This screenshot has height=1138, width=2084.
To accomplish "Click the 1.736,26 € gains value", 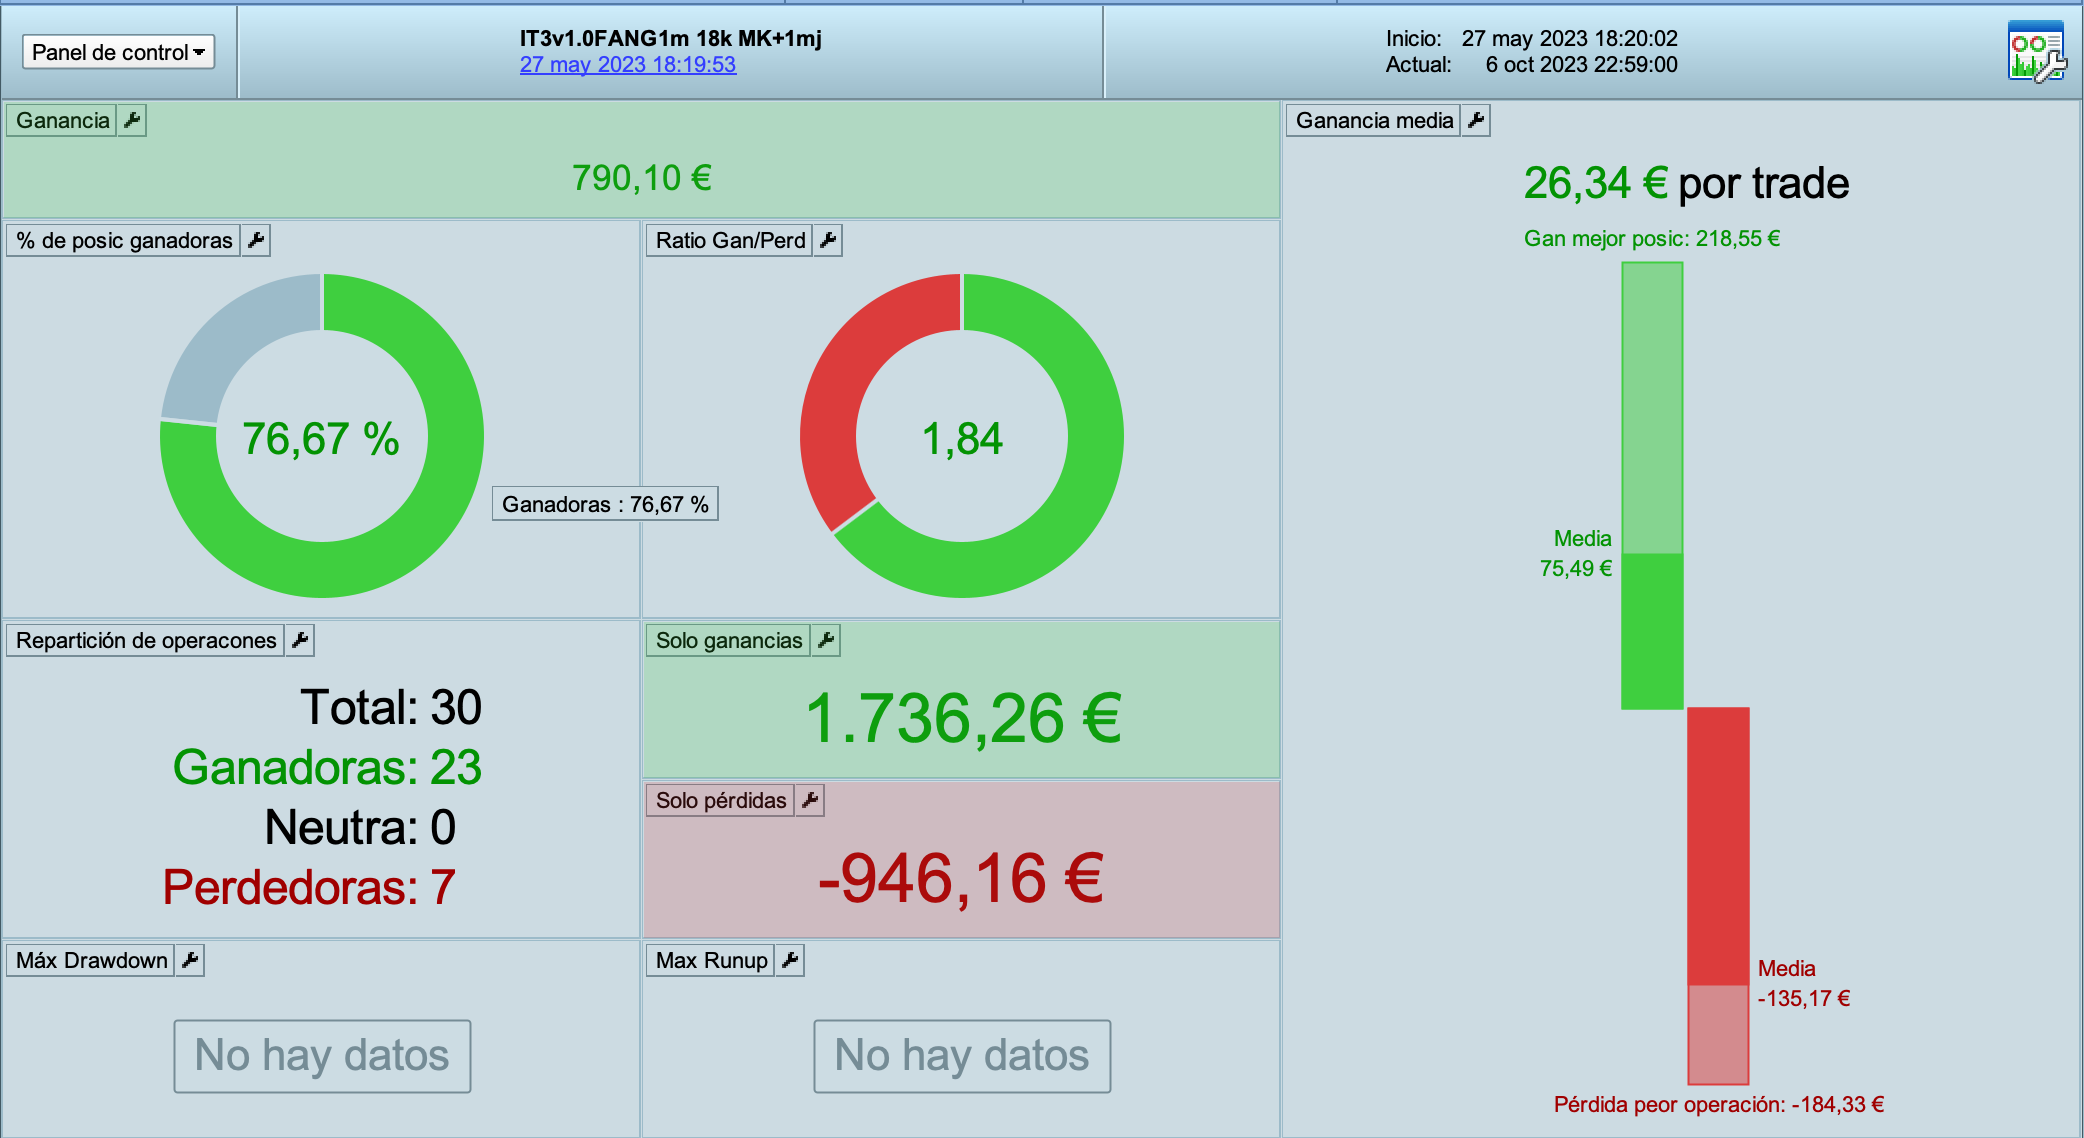I will pyautogui.click(x=964, y=719).
